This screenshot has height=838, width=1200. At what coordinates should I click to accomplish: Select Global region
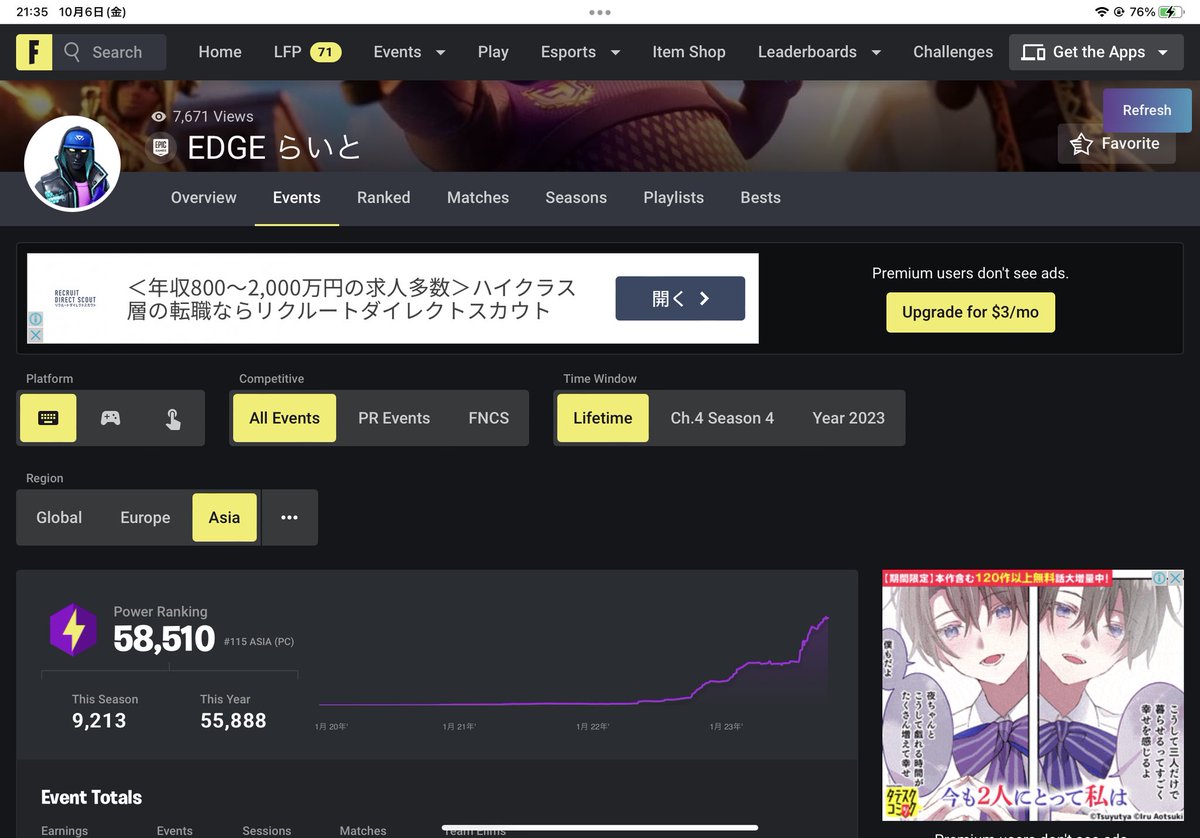[59, 517]
